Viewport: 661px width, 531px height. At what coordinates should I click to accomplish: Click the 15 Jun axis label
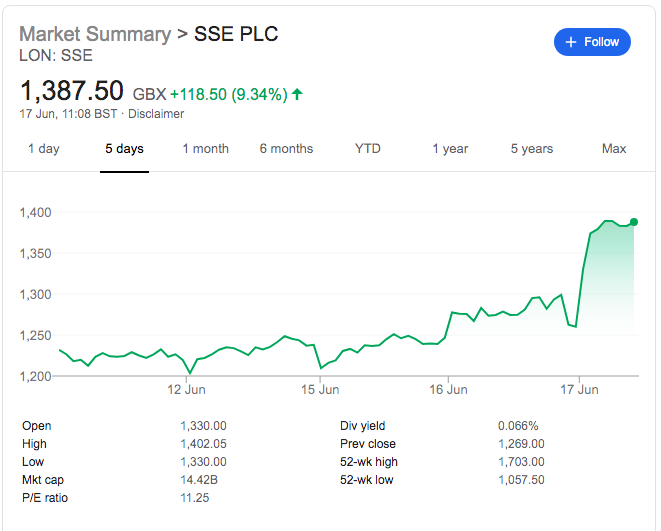click(x=320, y=389)
